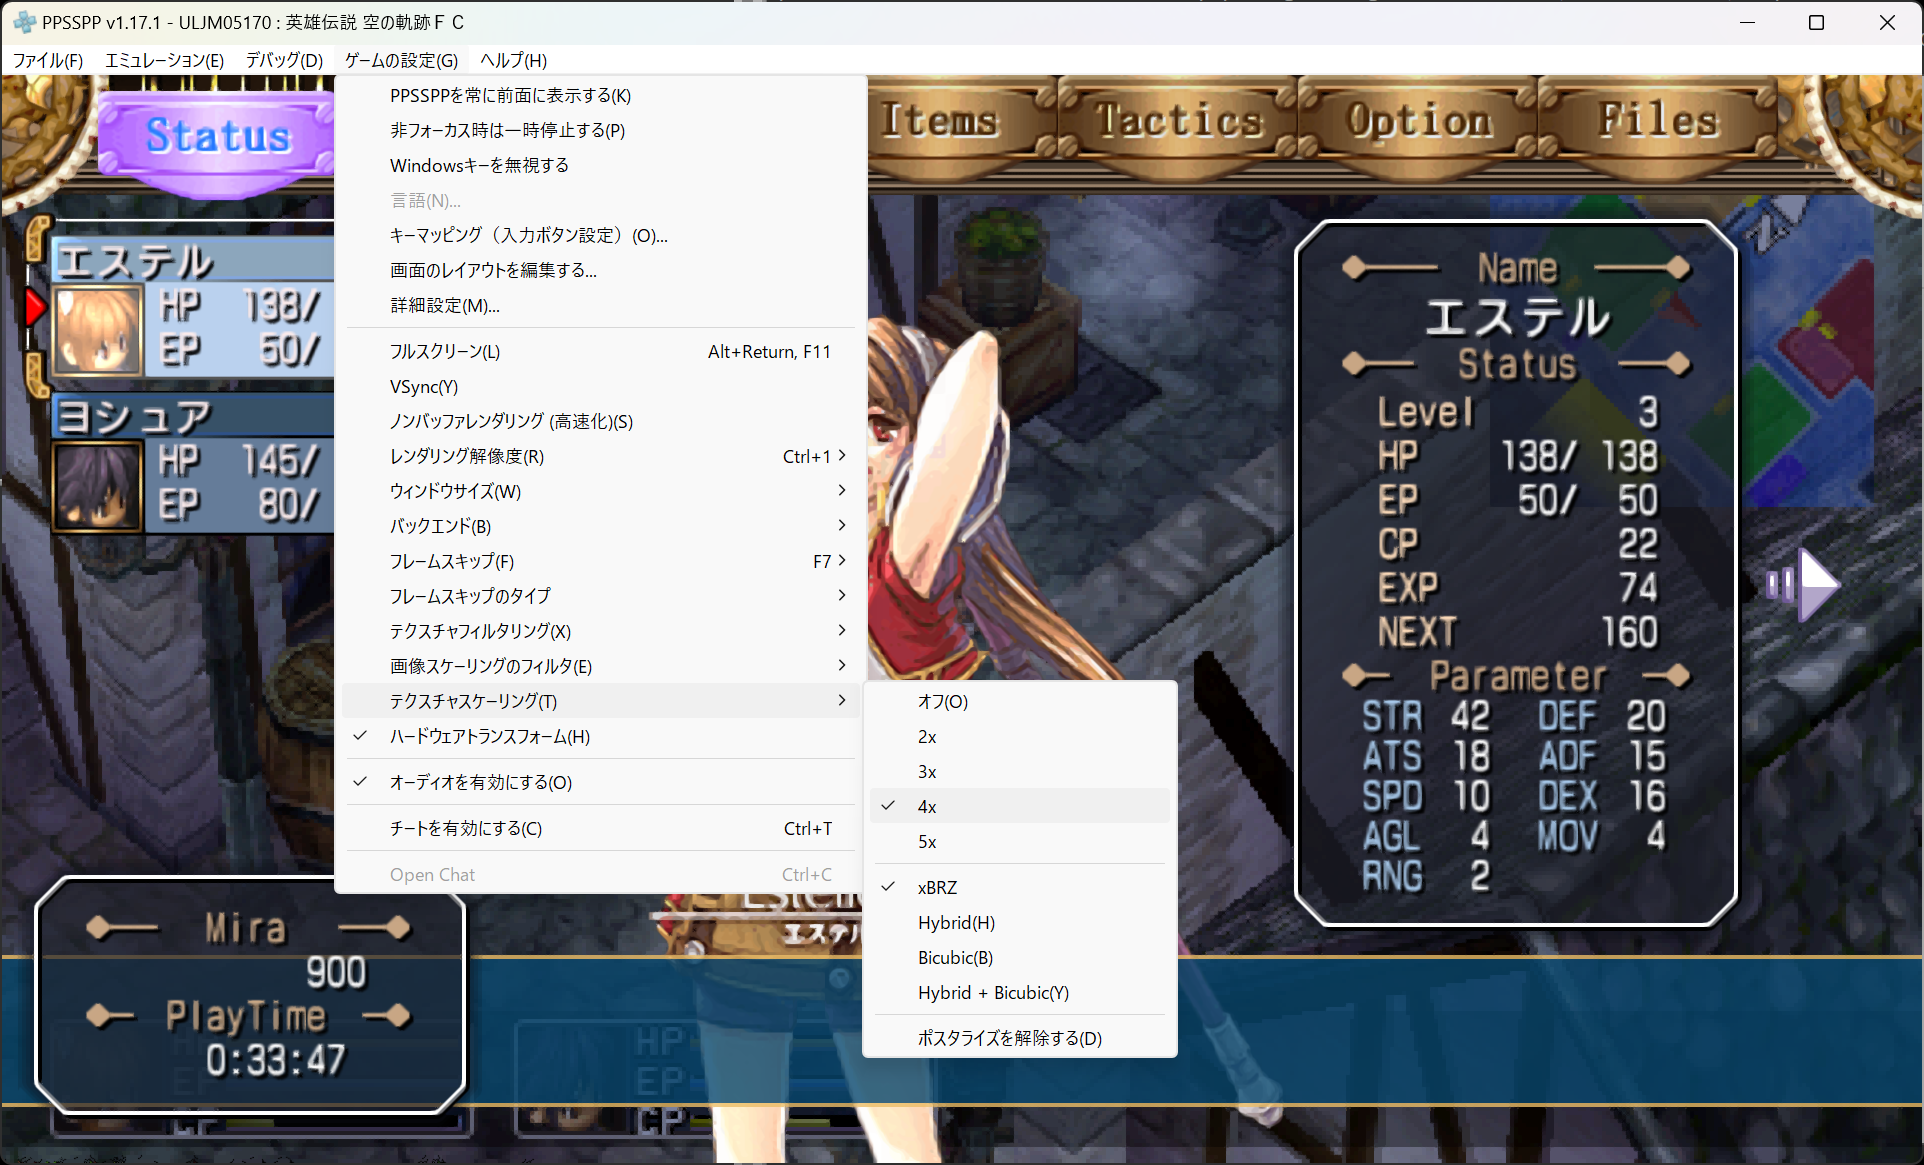Open the Status game menu tab
Image resolution: width=1924 pixels, height=1165 pixels.
(218, 137)
